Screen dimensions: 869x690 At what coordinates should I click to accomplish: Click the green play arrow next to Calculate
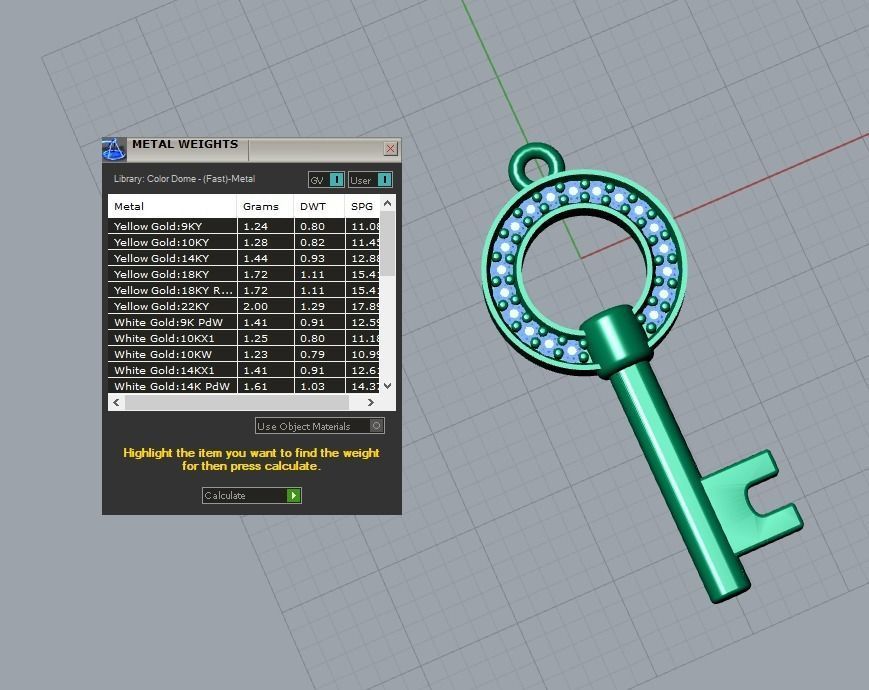point(294,495)
